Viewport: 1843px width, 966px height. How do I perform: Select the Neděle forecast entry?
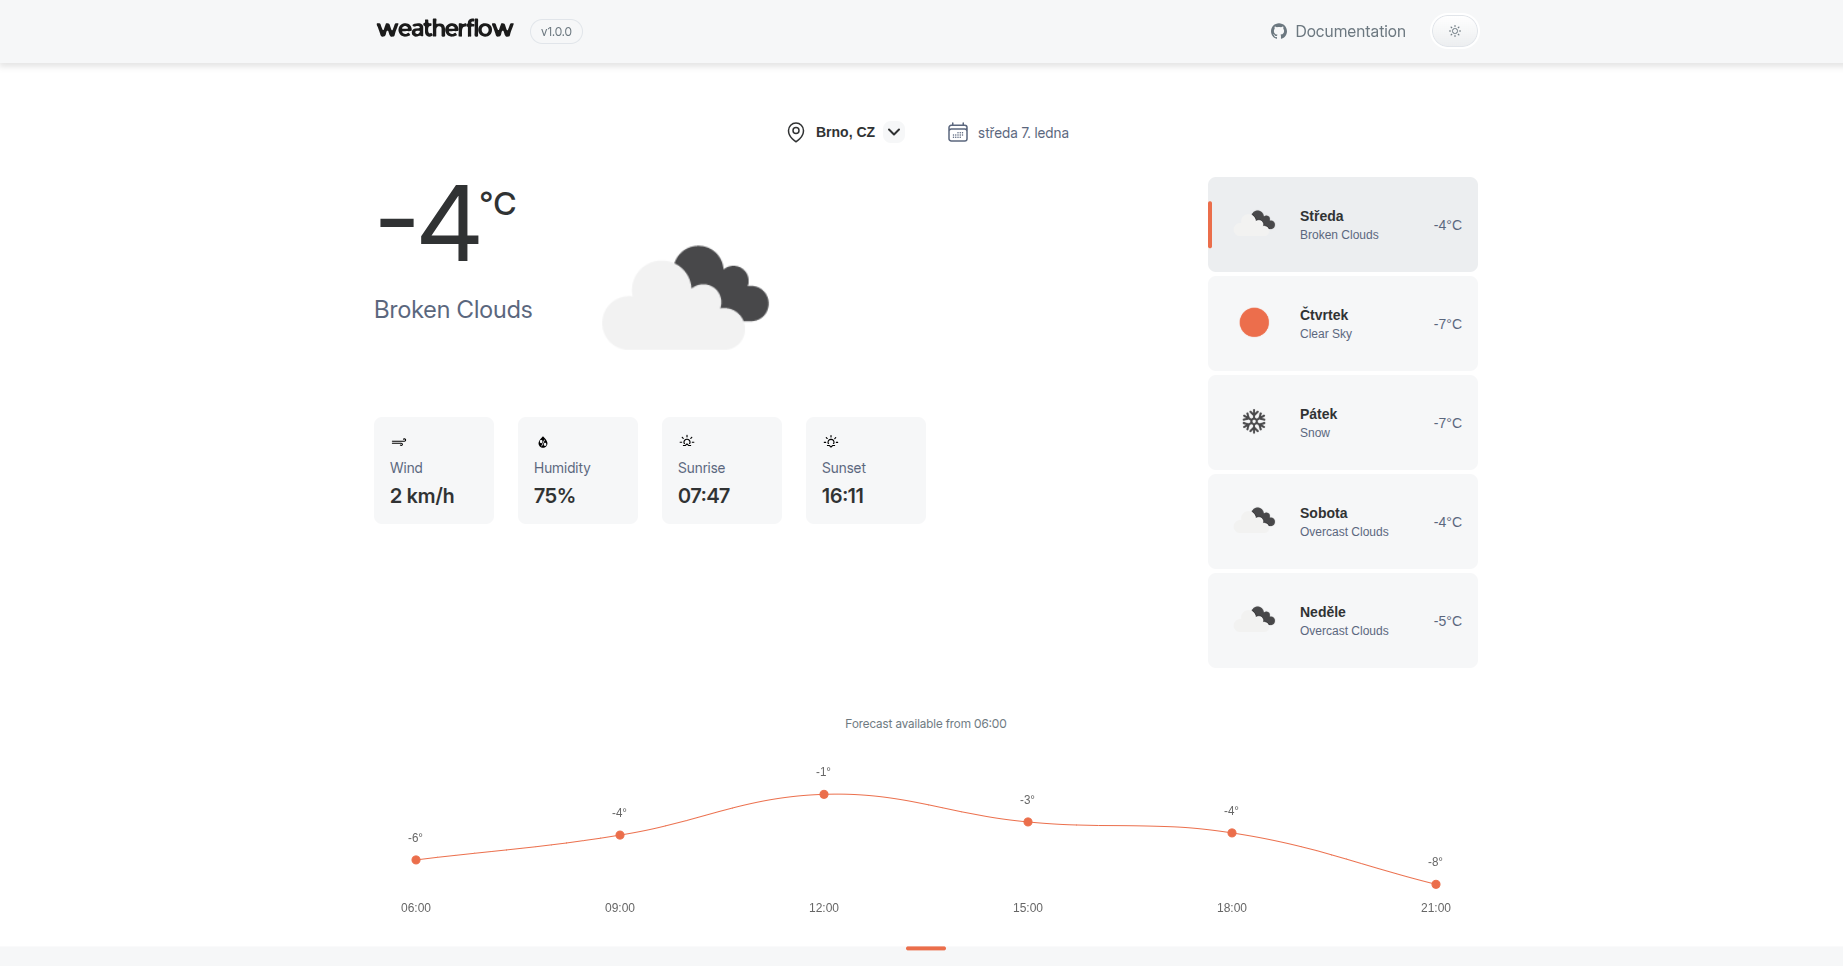(1342, 620)
